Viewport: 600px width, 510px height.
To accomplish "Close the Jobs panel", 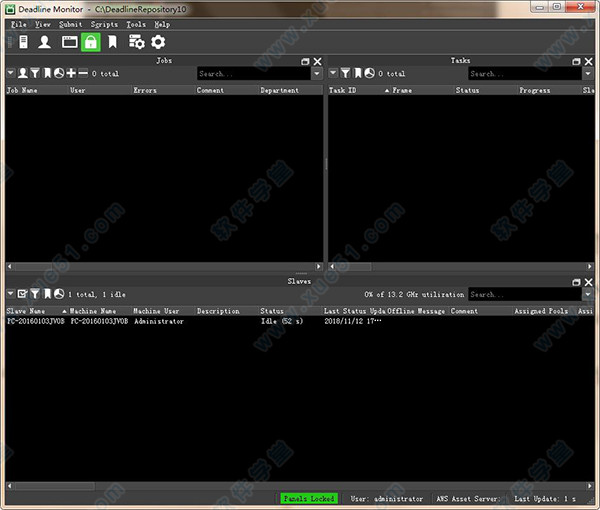I will click(x=318, y=62).
